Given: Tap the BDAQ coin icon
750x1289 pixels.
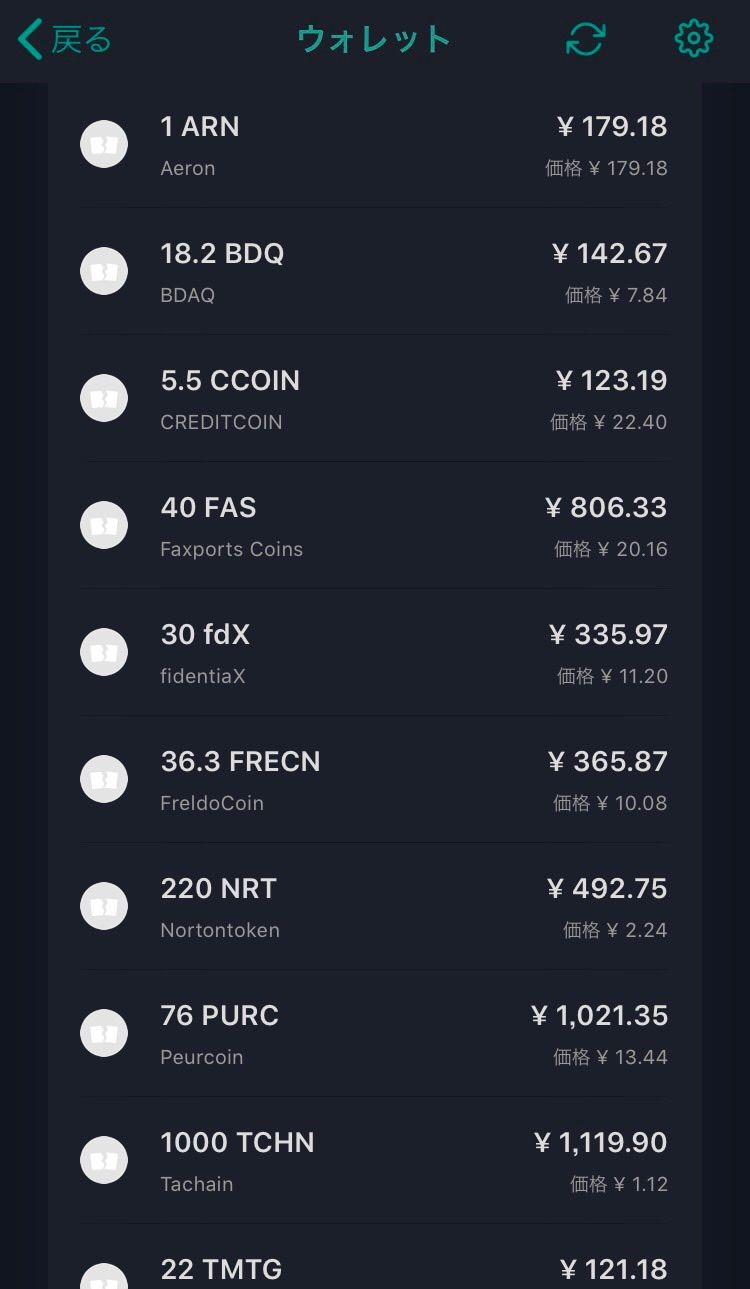Looking at the screenshot, I should (x=104, y=271).
